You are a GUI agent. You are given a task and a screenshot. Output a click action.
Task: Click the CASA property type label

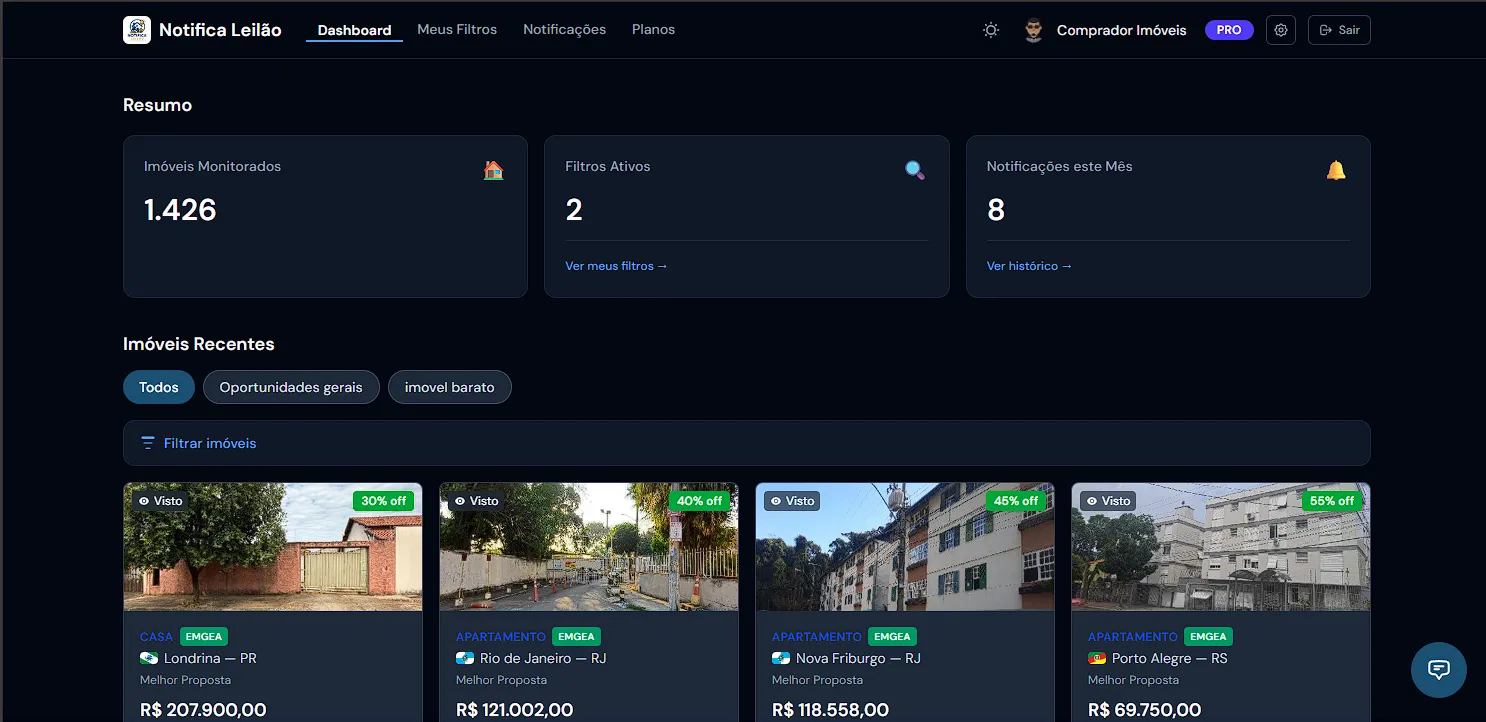[157, 637]
